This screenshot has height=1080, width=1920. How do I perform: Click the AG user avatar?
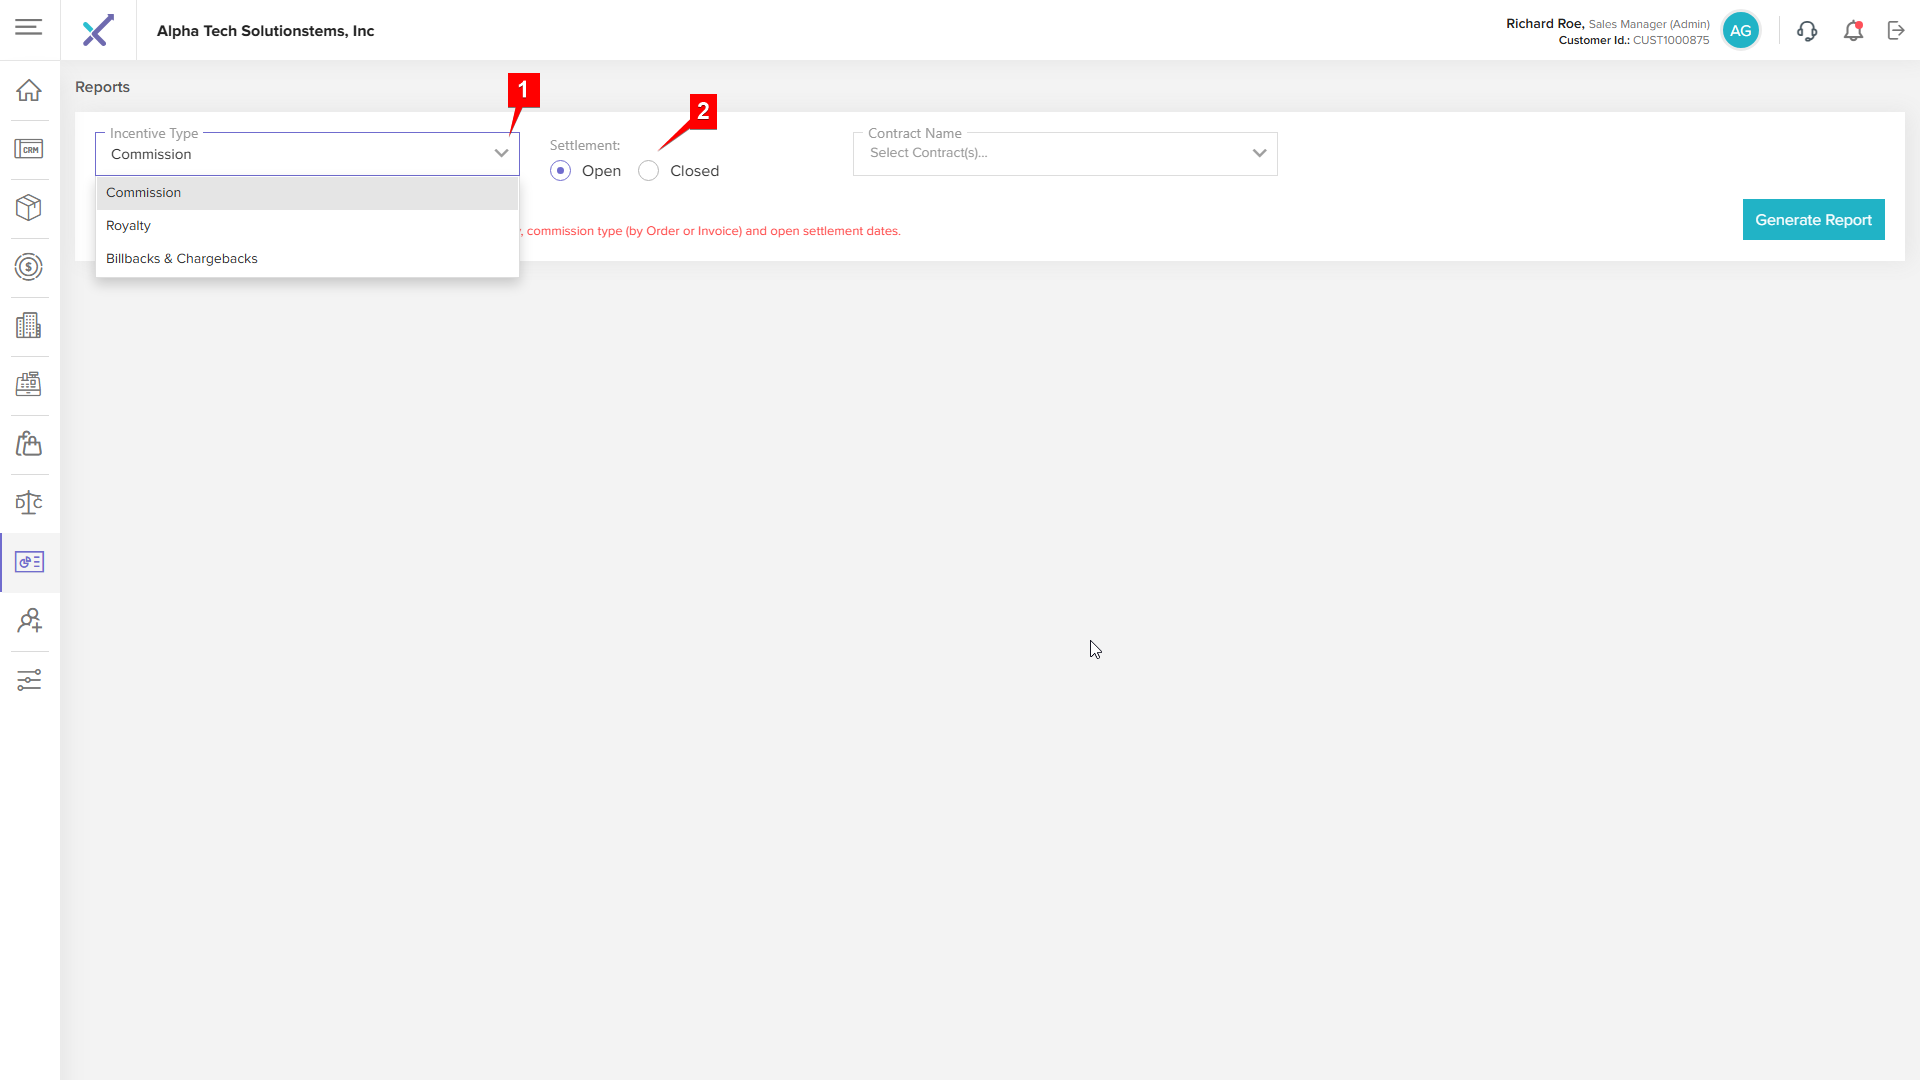(x=1740, y=31)
